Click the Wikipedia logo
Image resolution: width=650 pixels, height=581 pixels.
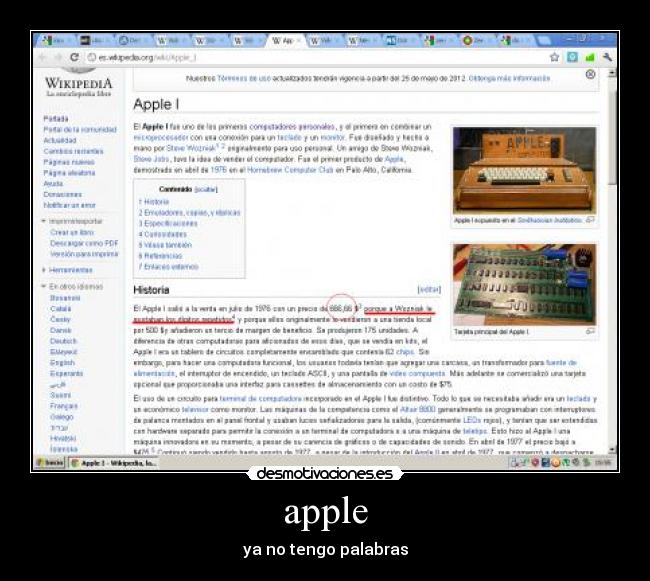pos(78,83)
